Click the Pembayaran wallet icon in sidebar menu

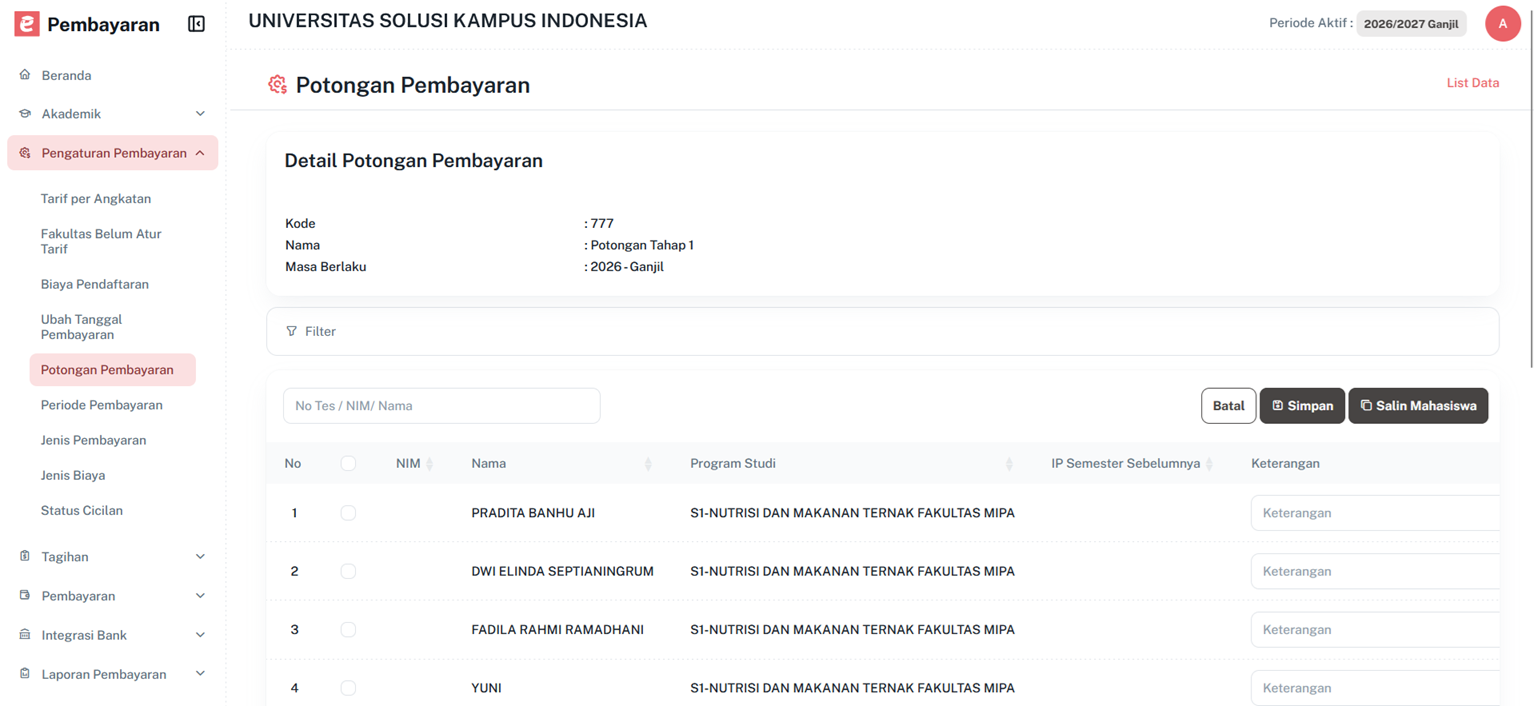pyautogui.click(x=25, y=596)
